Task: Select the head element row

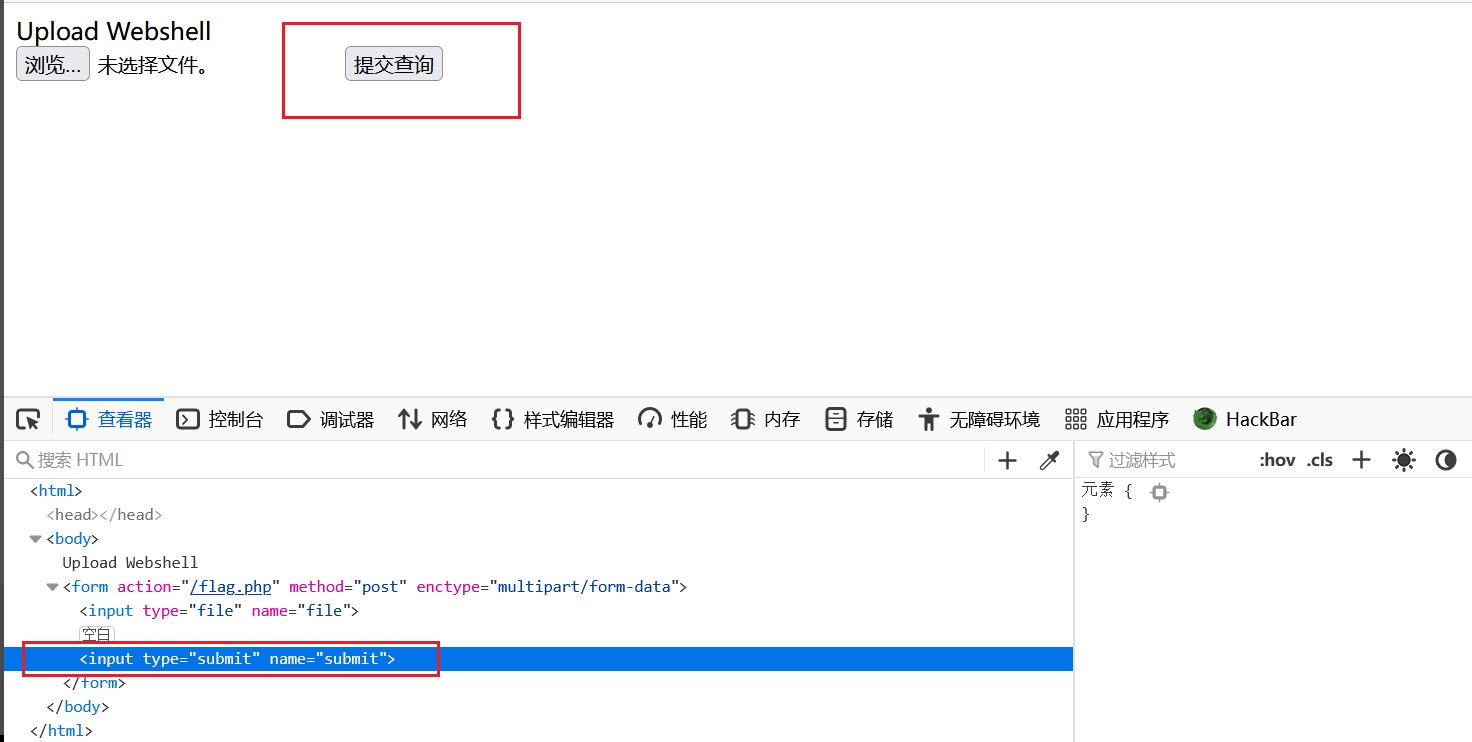Action: pyautogui.click(x=538, y=515)
